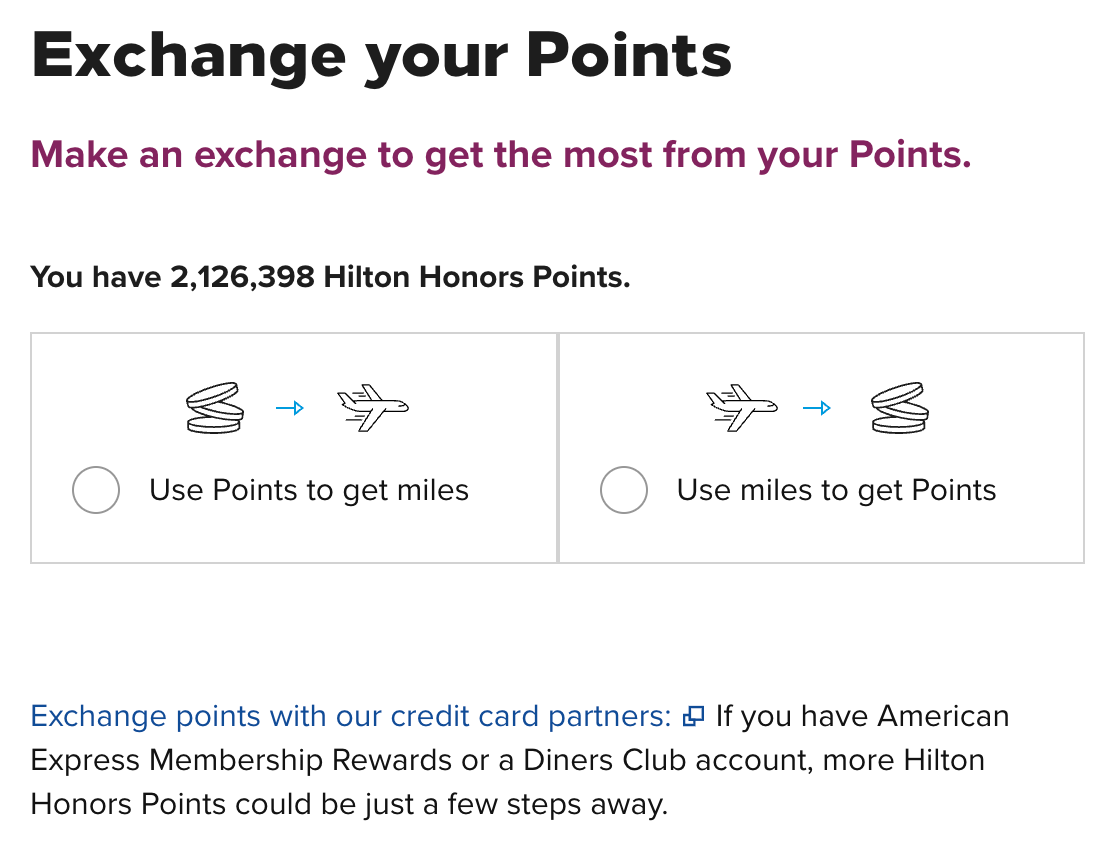This screenshot has height=842, width=1116.
Task: Click inside the left exchange option card
Action: click(x=293, y=447)
